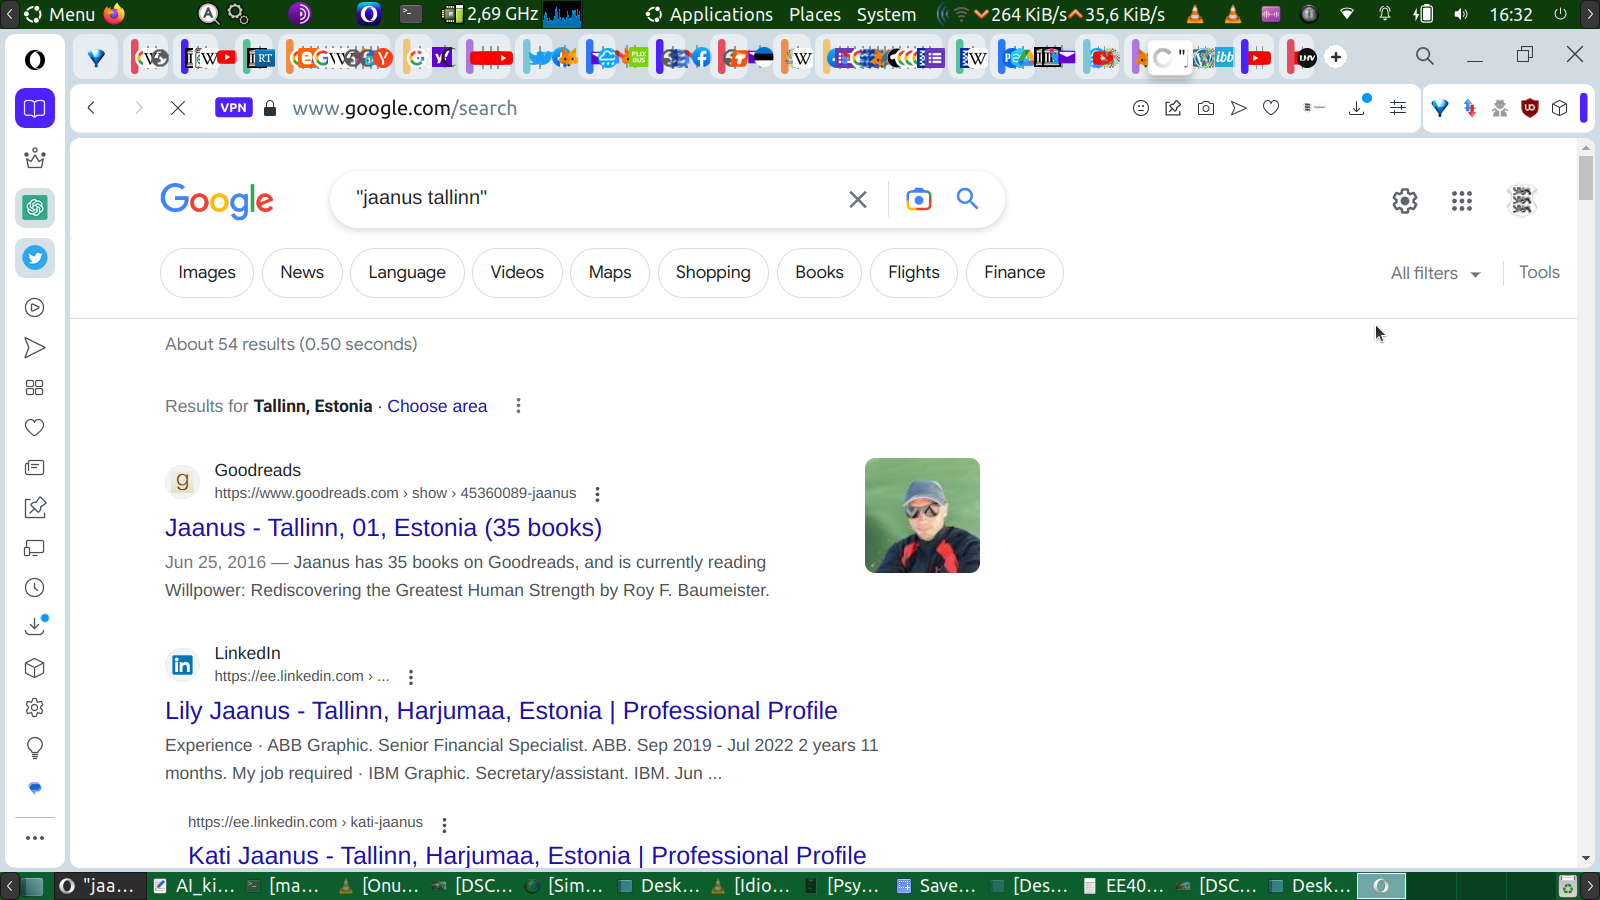The width and height of the screenshot is (1600, 900).
Task: Search open tabs with magnifier icon
Action: click(x=1425, y=57)
